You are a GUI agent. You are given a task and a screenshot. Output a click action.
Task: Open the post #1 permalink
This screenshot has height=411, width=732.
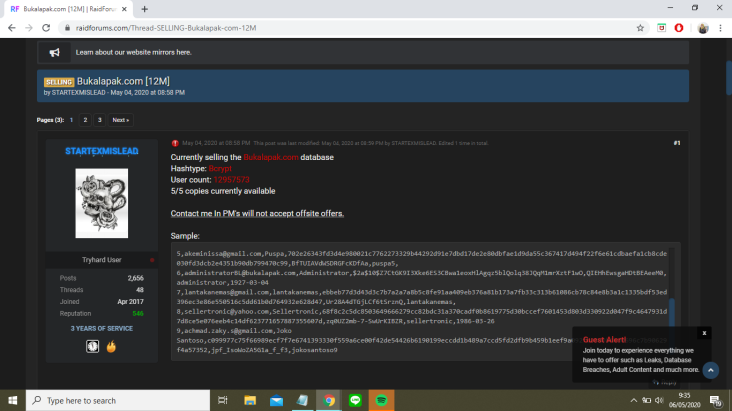pos(677,143)
